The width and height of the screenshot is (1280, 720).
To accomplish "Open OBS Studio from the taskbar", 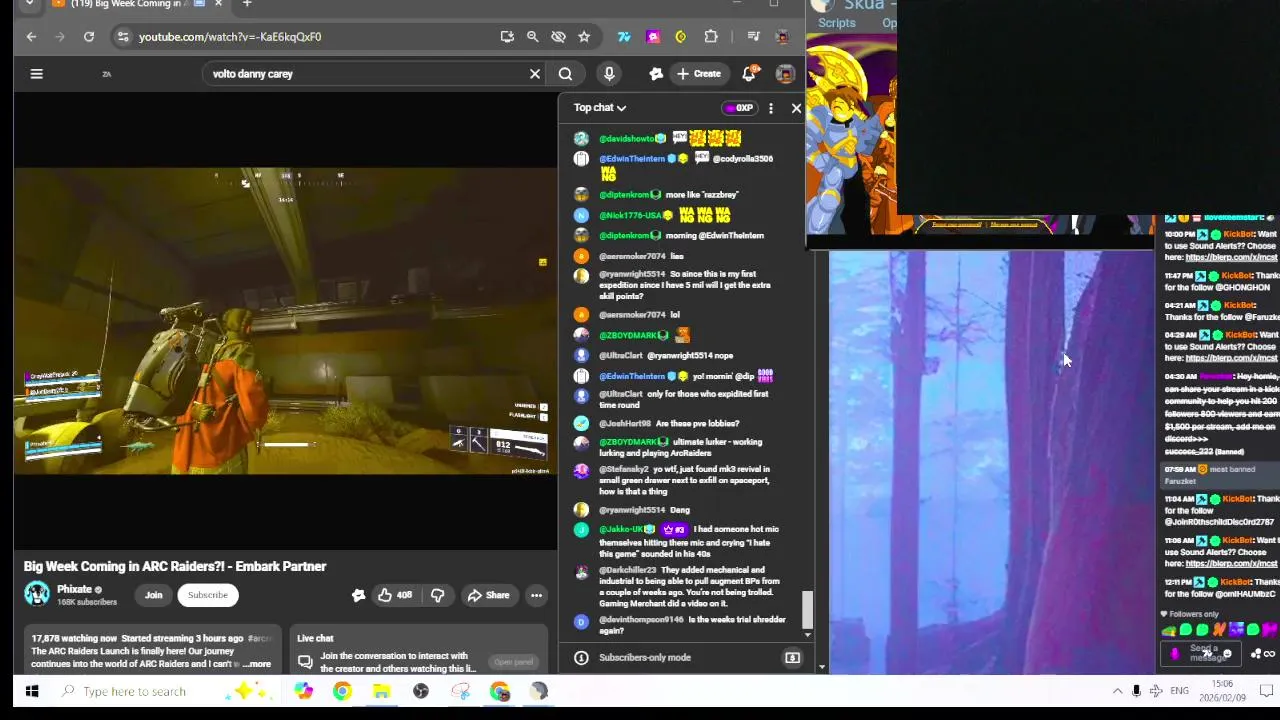I will (x=421, y=691).
